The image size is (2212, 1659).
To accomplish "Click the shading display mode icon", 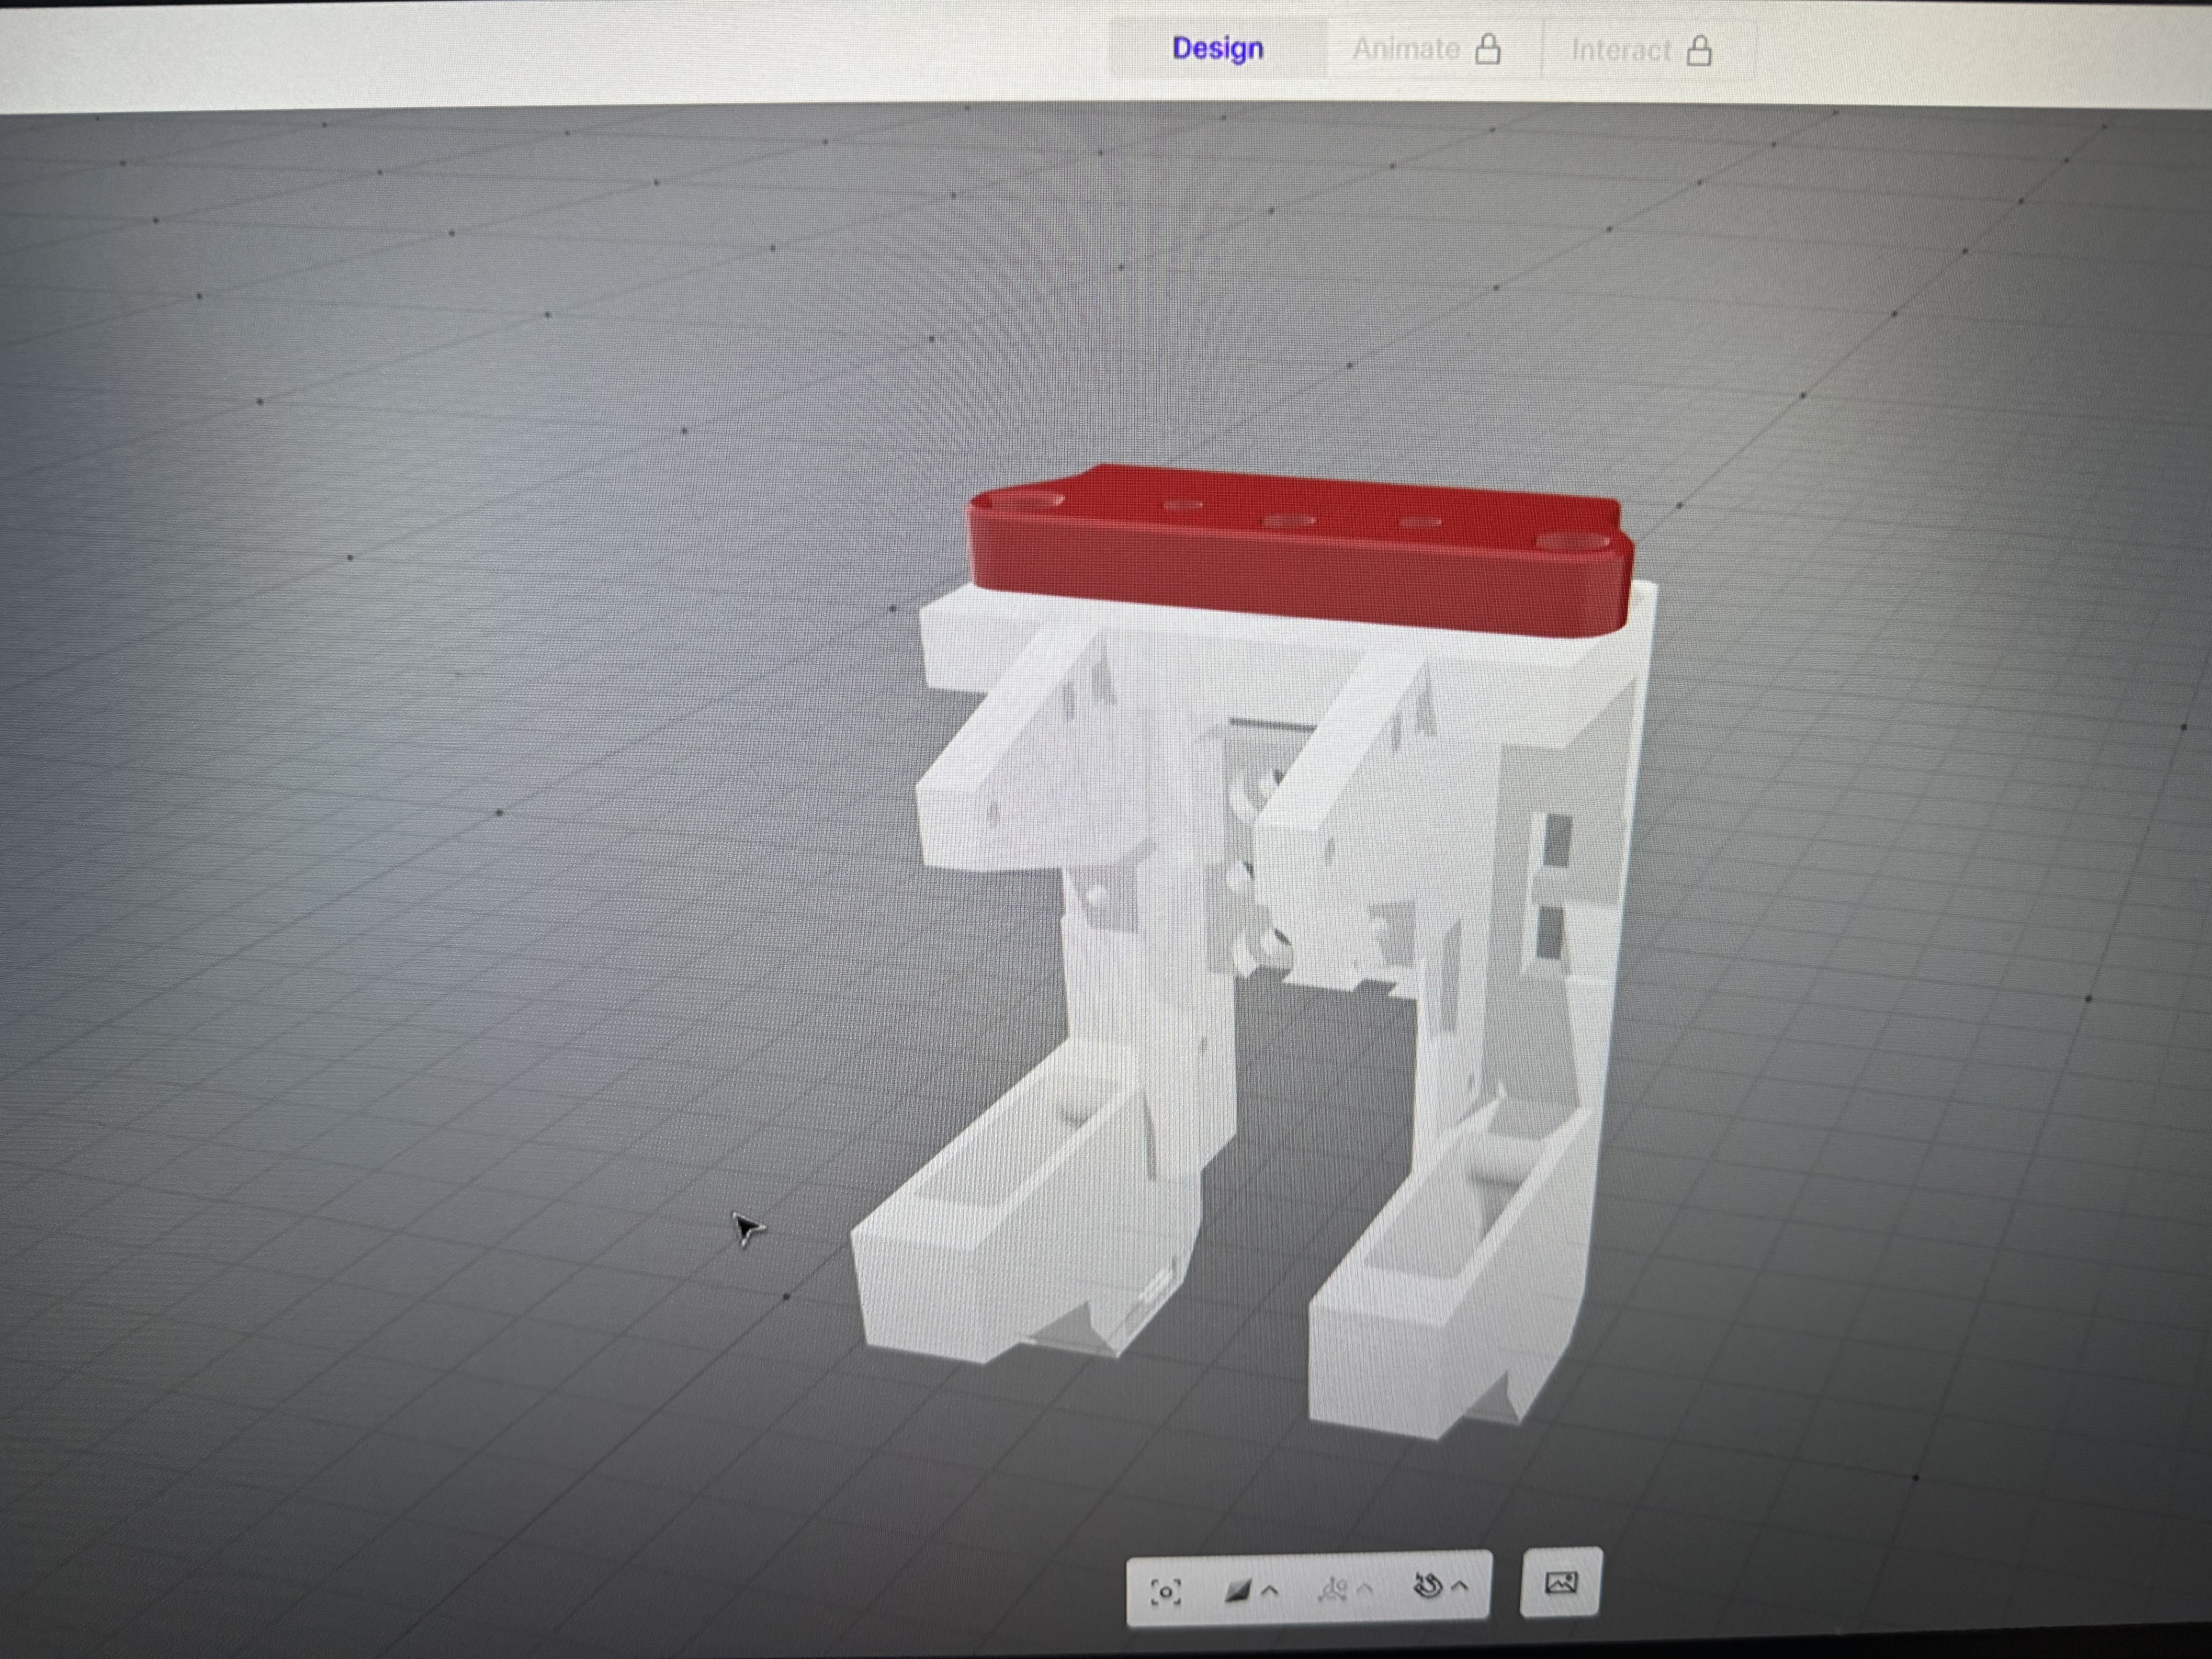I will pos(1238,1590).
